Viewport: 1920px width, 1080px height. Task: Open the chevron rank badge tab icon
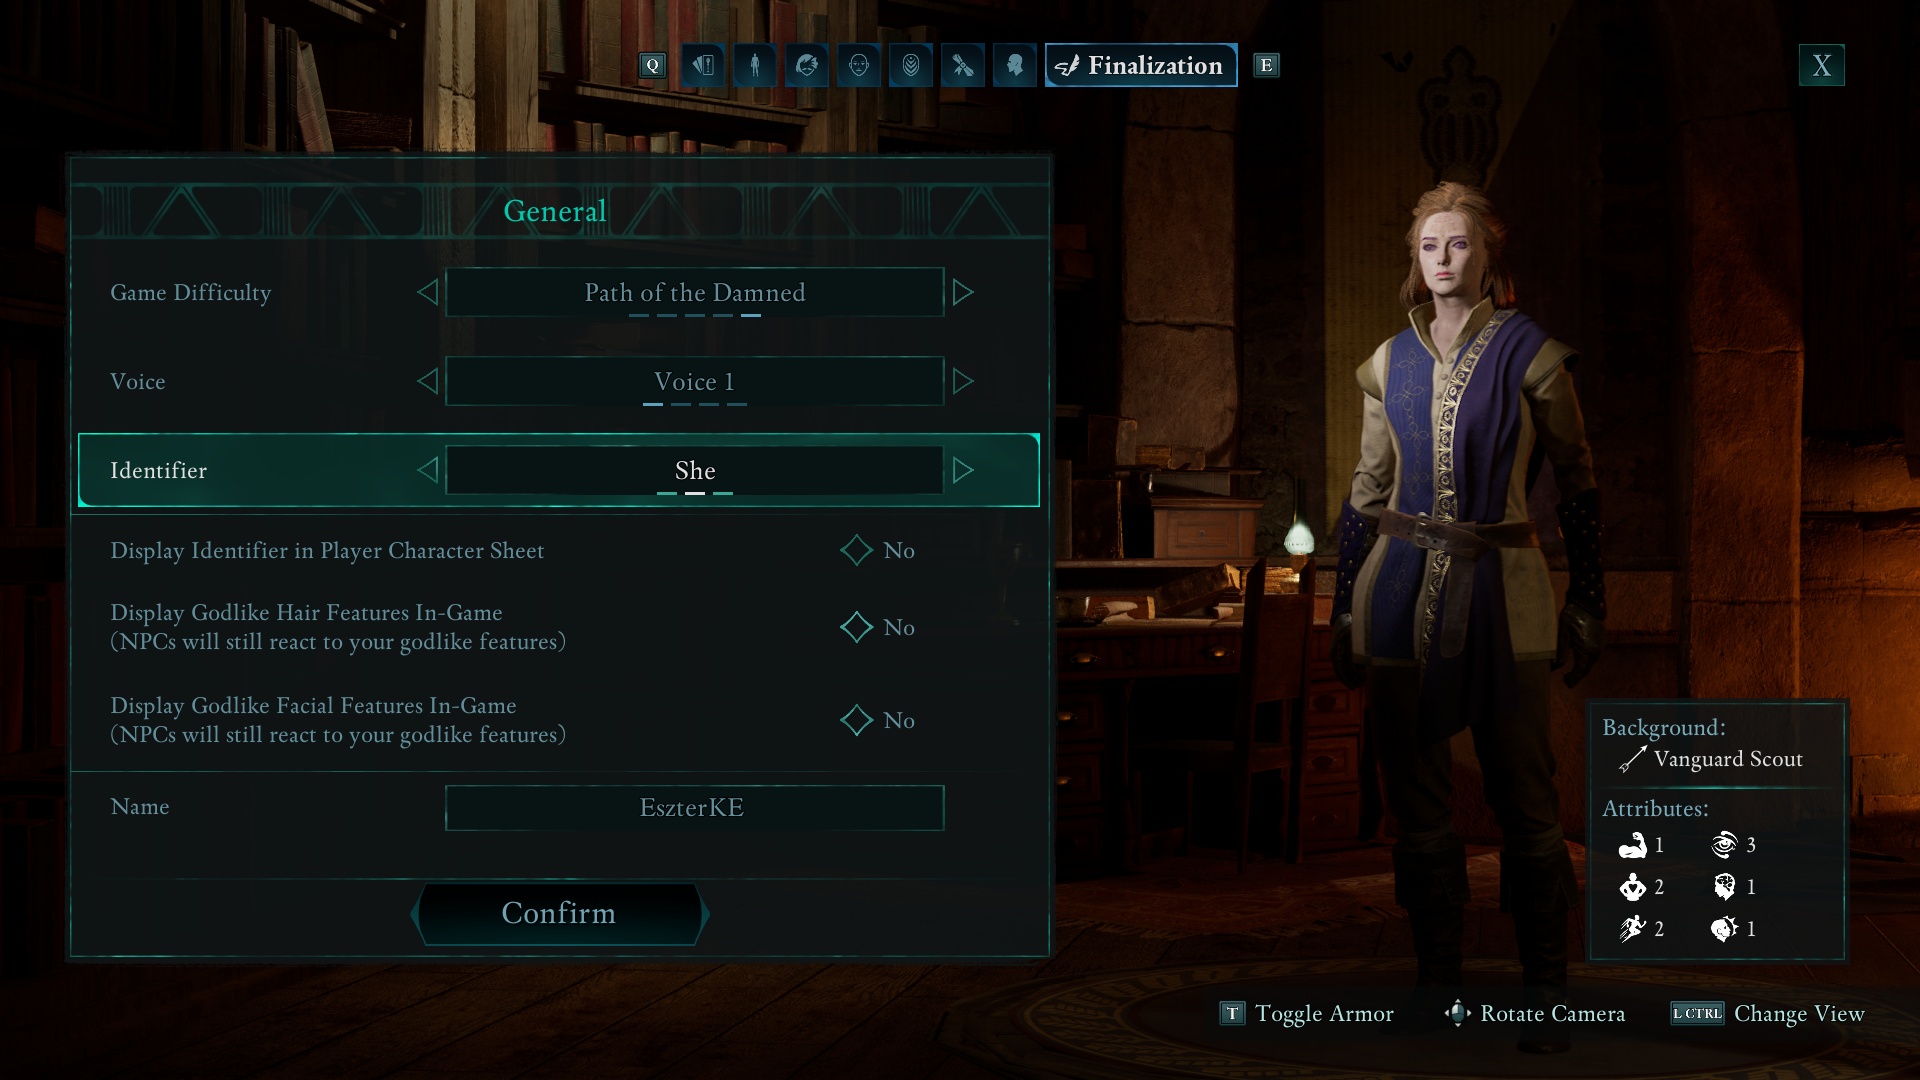[911, 65]
